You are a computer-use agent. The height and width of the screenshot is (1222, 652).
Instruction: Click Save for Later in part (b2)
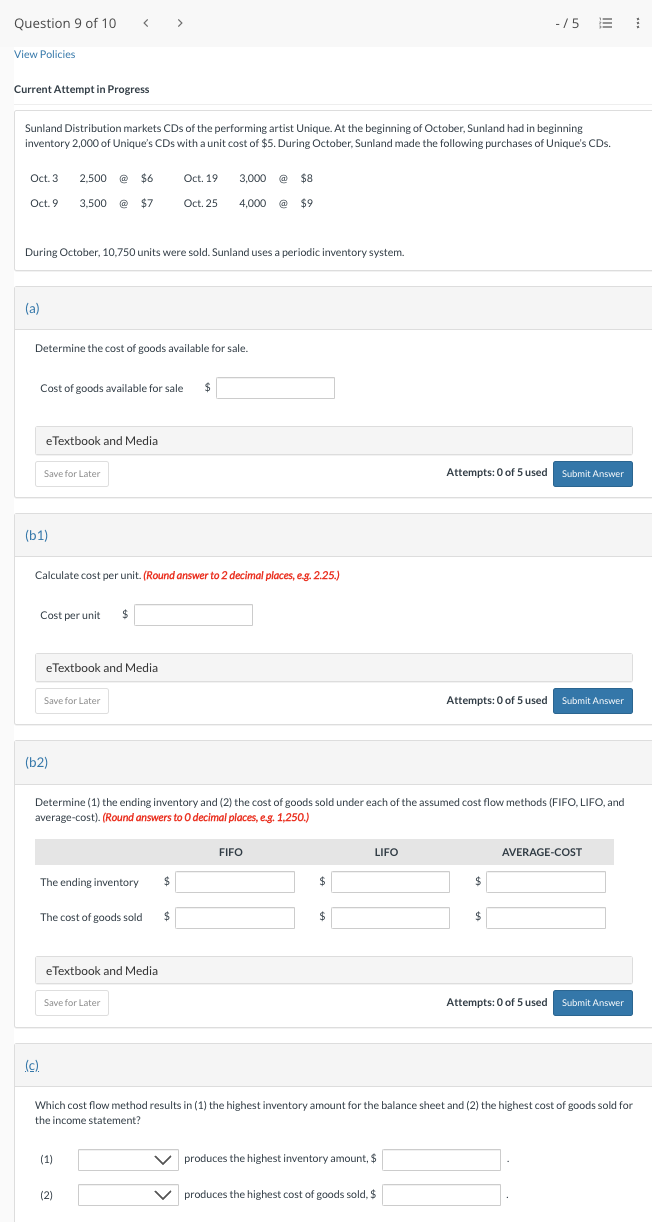tap(71, 1003)
